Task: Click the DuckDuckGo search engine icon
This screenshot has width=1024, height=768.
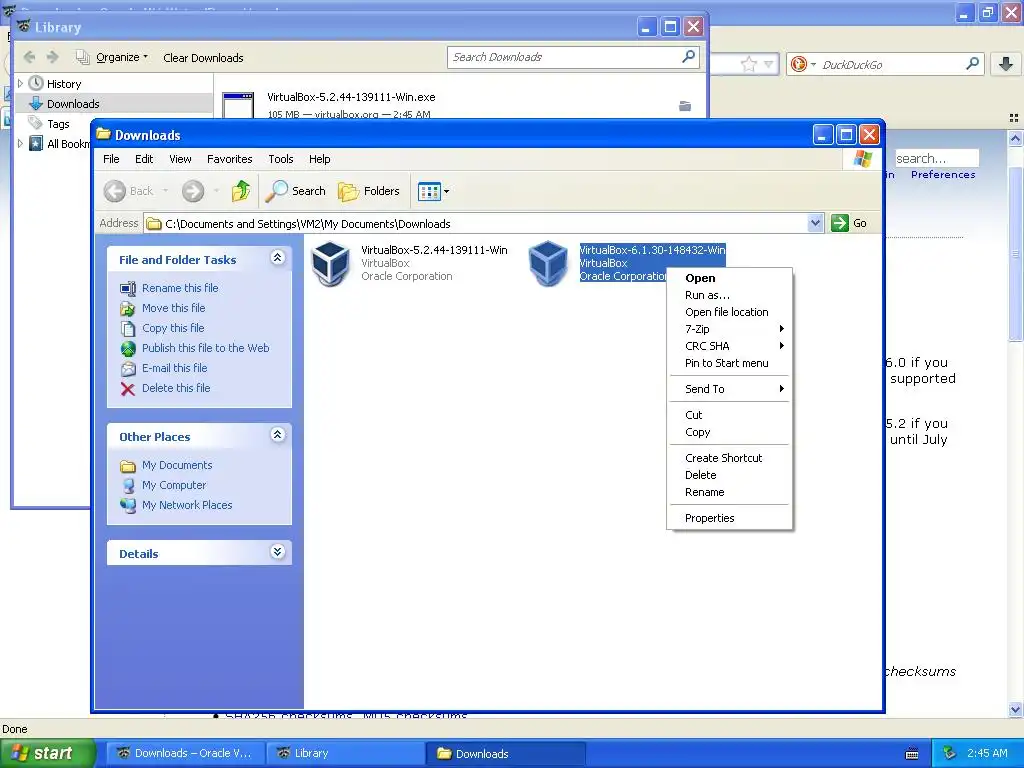Action: point(798,64)
